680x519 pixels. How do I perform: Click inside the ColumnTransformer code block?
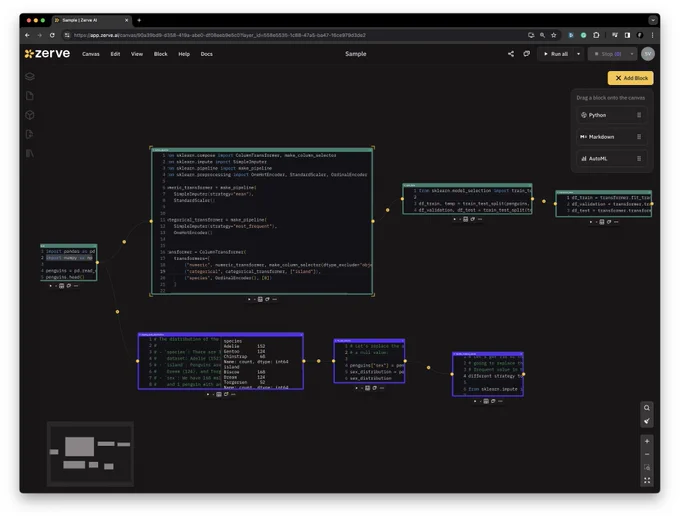(x=262, y=222)
